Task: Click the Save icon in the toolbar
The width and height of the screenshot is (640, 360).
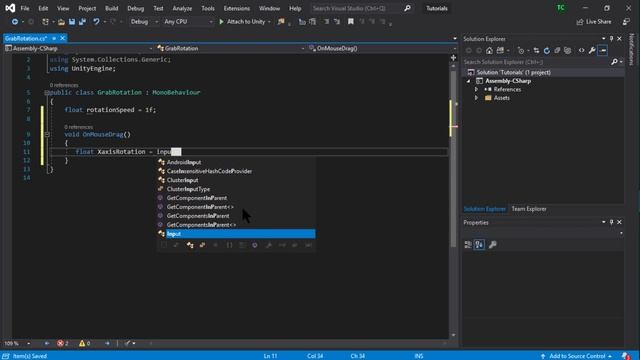Action: [x=72, y=22]
